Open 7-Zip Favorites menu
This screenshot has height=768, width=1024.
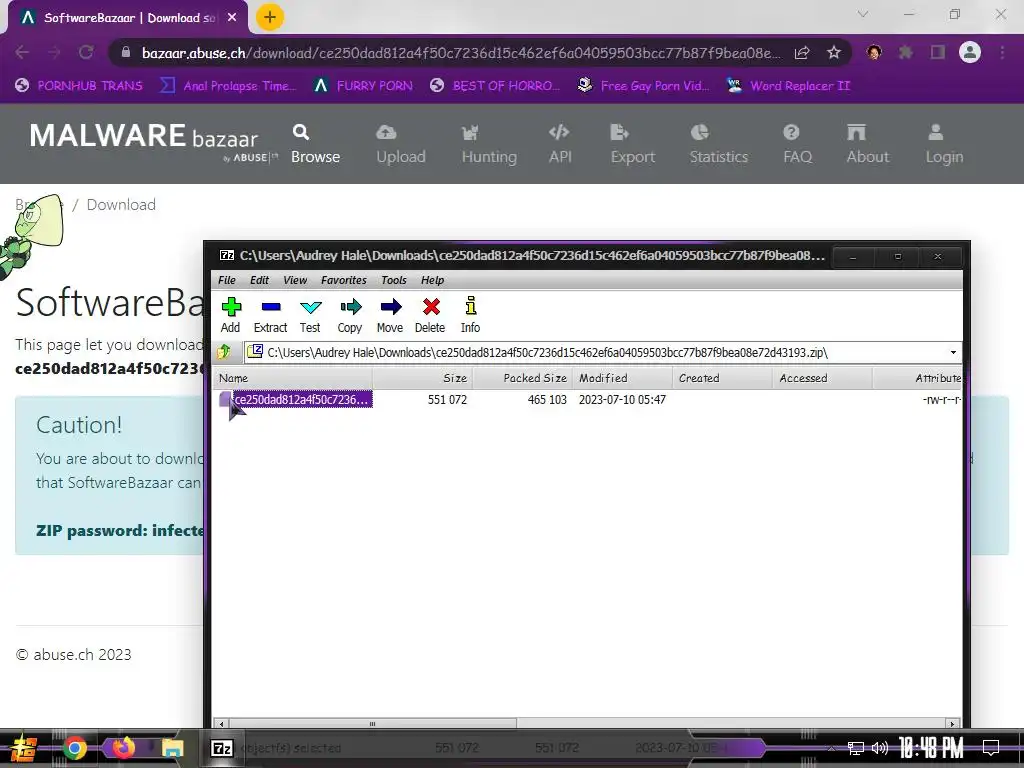(344, 280)
